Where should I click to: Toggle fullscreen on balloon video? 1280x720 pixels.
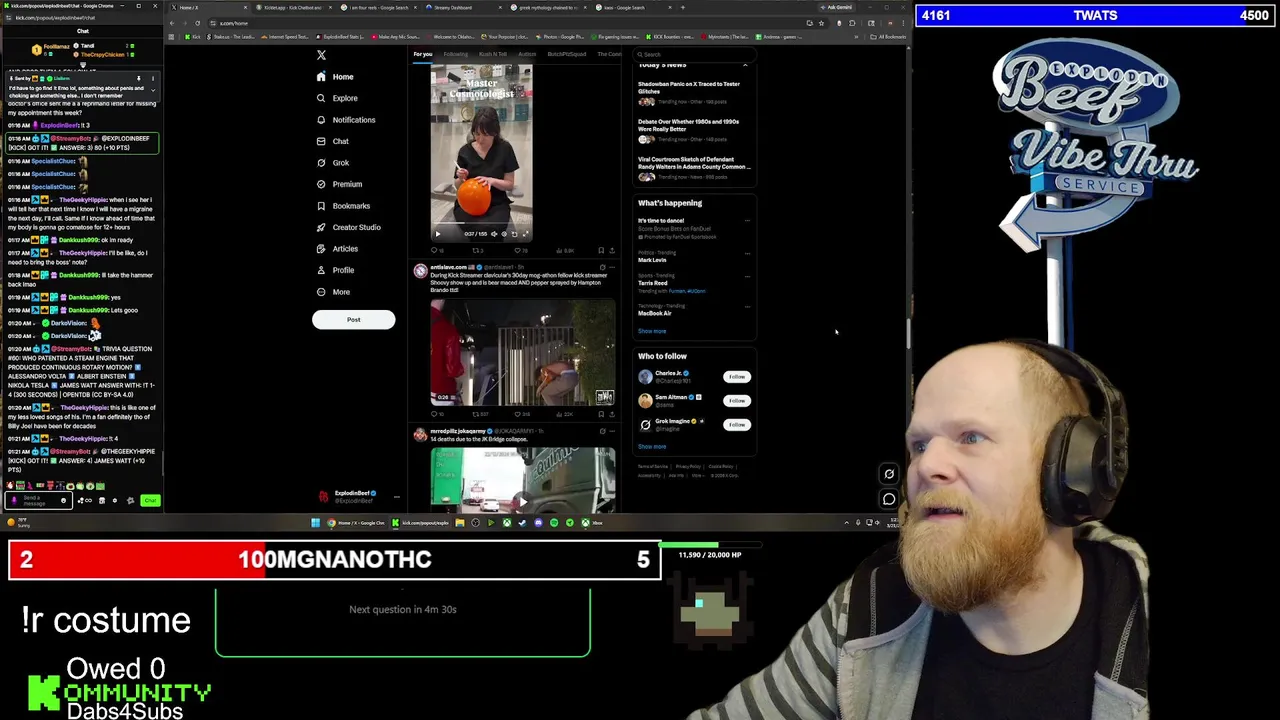pyautogui.click(x=526, y=234)
